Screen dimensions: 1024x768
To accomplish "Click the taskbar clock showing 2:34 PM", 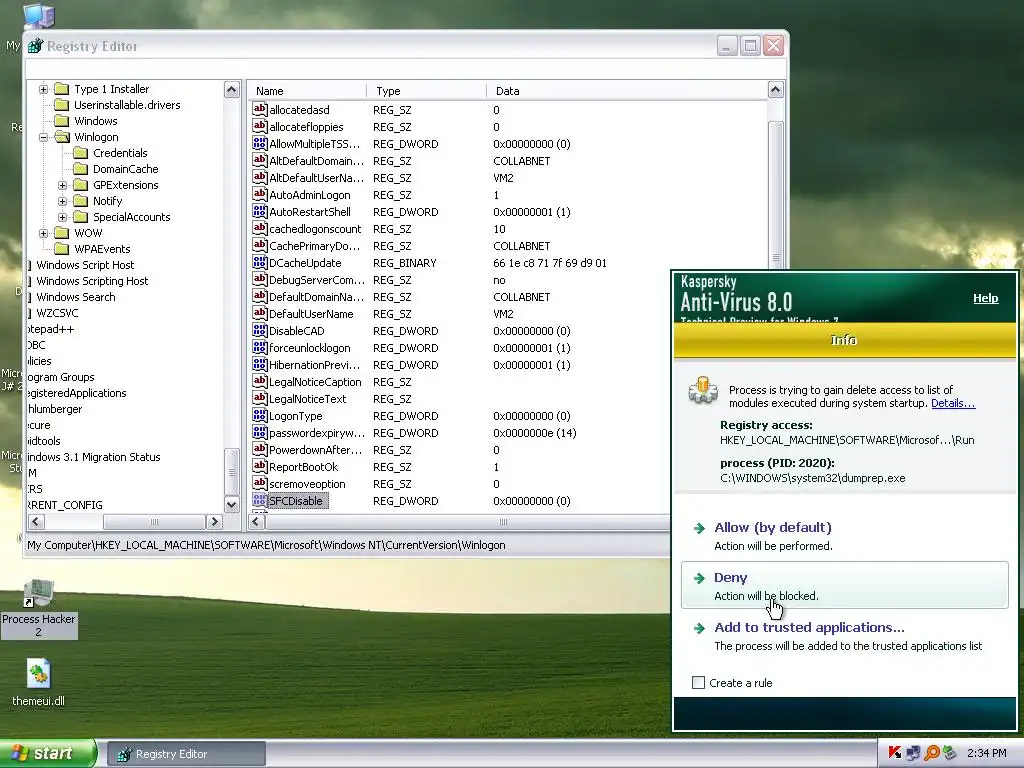I will coord(986,753).
